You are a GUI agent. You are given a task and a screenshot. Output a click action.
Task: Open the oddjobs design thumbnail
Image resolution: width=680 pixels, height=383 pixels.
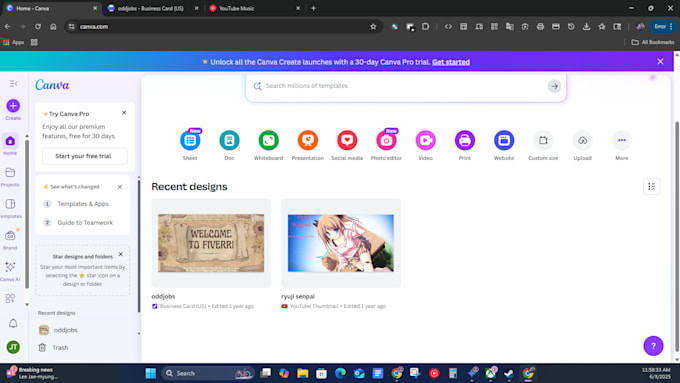[x=211, y=243]
